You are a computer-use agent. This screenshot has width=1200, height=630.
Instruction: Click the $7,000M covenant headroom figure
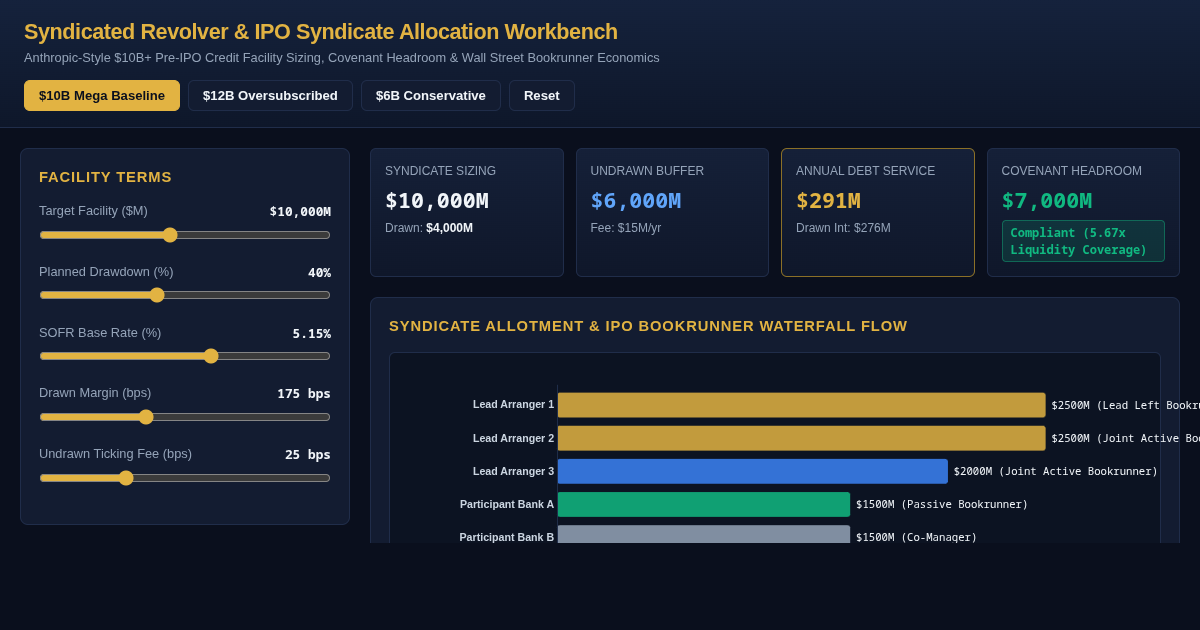1047,200
